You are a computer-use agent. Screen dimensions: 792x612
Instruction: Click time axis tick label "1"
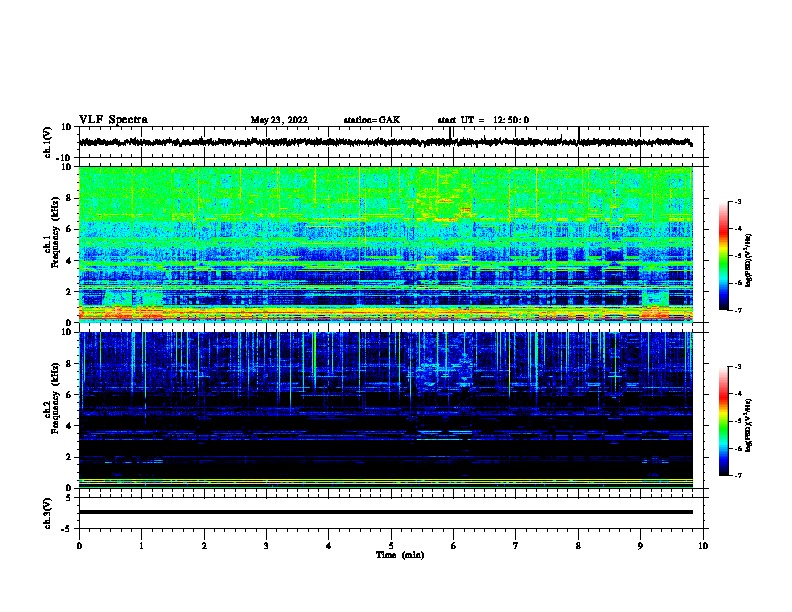pos(141,546)
